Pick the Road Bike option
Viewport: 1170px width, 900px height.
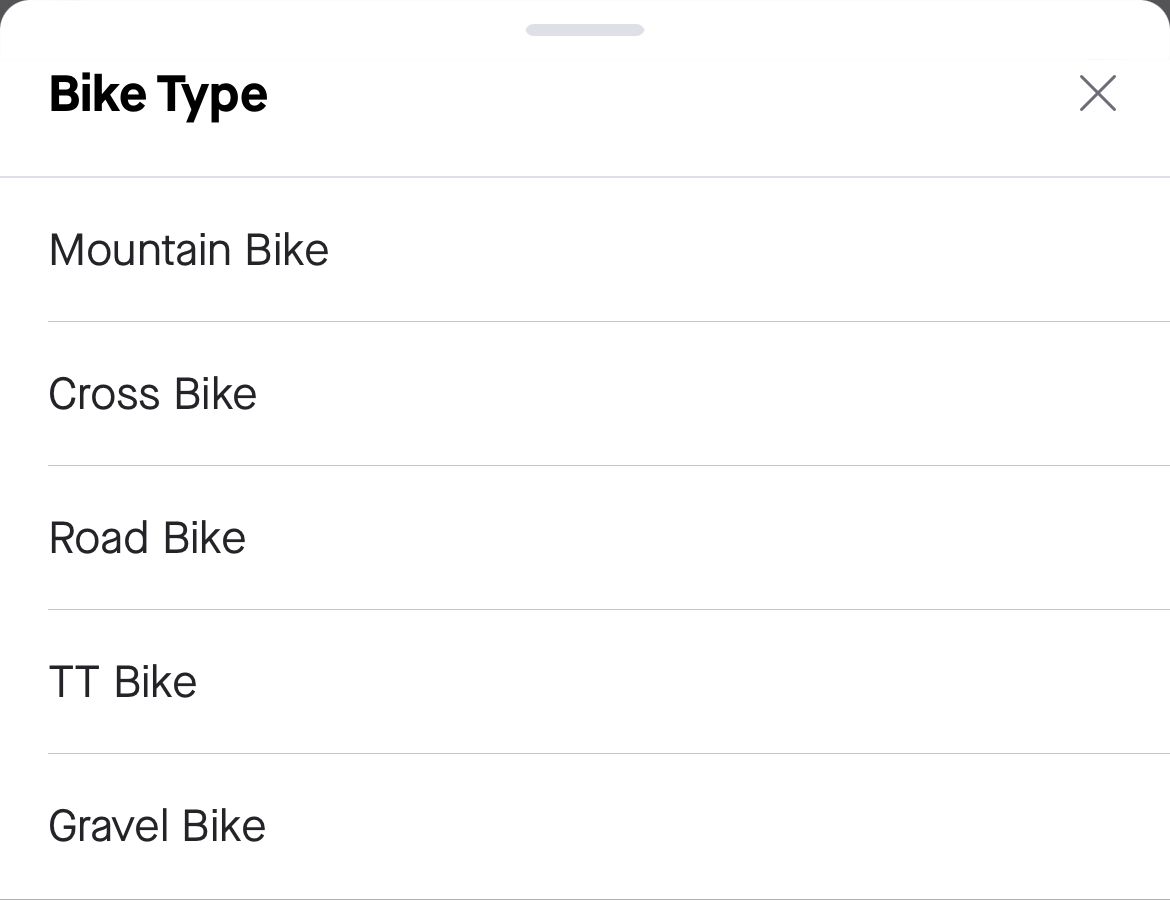[x=147, y=538]
